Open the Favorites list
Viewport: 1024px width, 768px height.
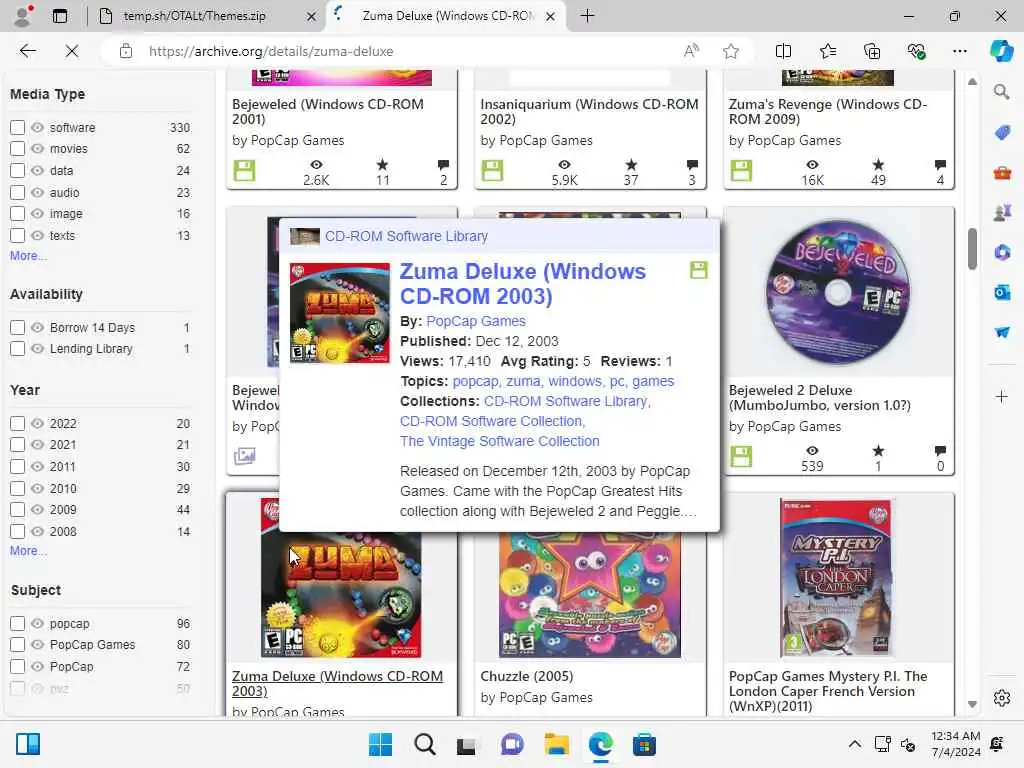[x=827, y=51]
